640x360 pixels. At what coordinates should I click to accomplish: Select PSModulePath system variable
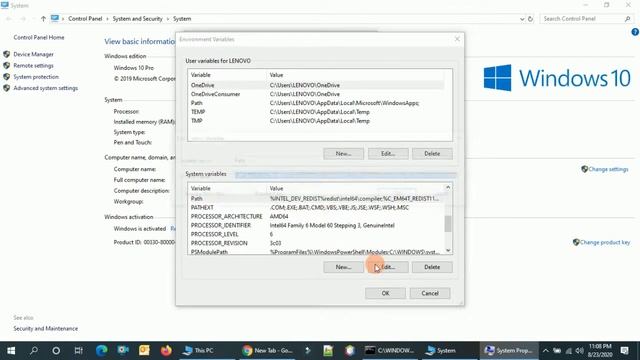click(x=316, y=252)
